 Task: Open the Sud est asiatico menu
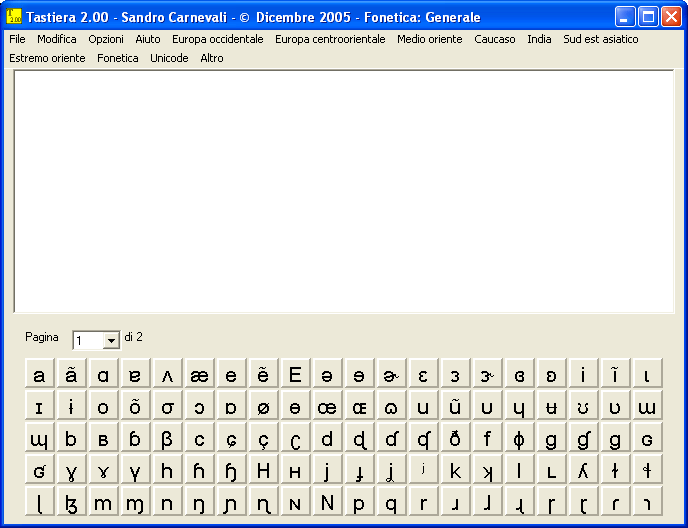tap(601, 39)
